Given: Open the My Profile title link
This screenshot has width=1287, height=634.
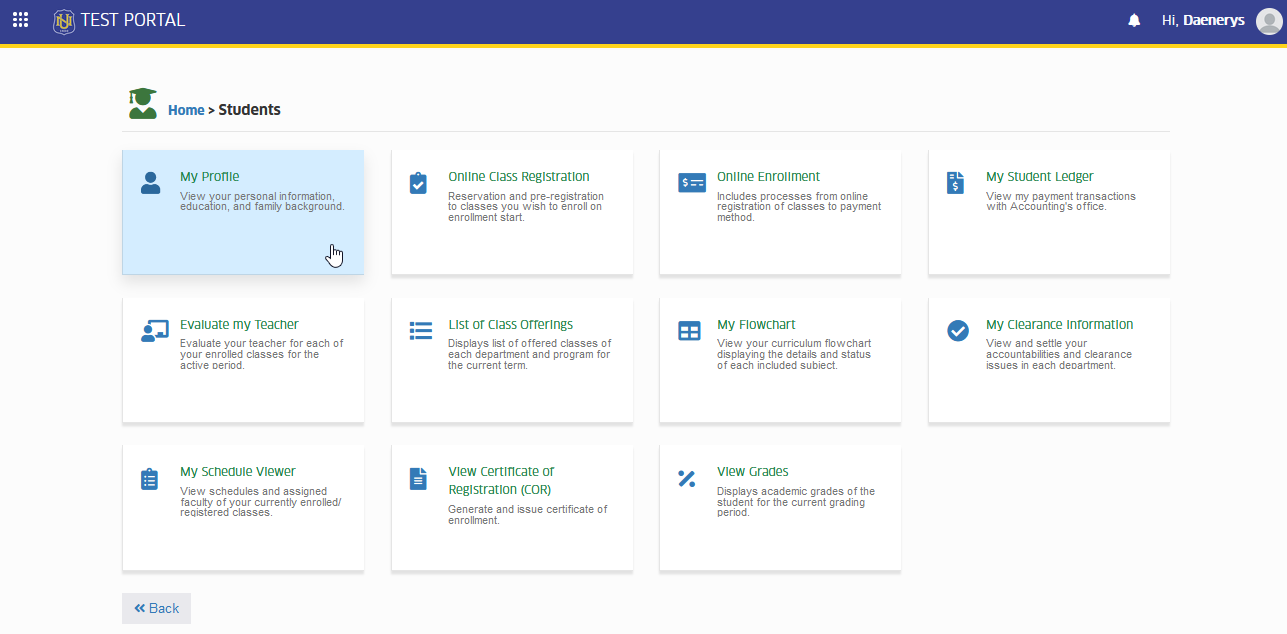Looking at the screenshot, I should pos(210,177).
